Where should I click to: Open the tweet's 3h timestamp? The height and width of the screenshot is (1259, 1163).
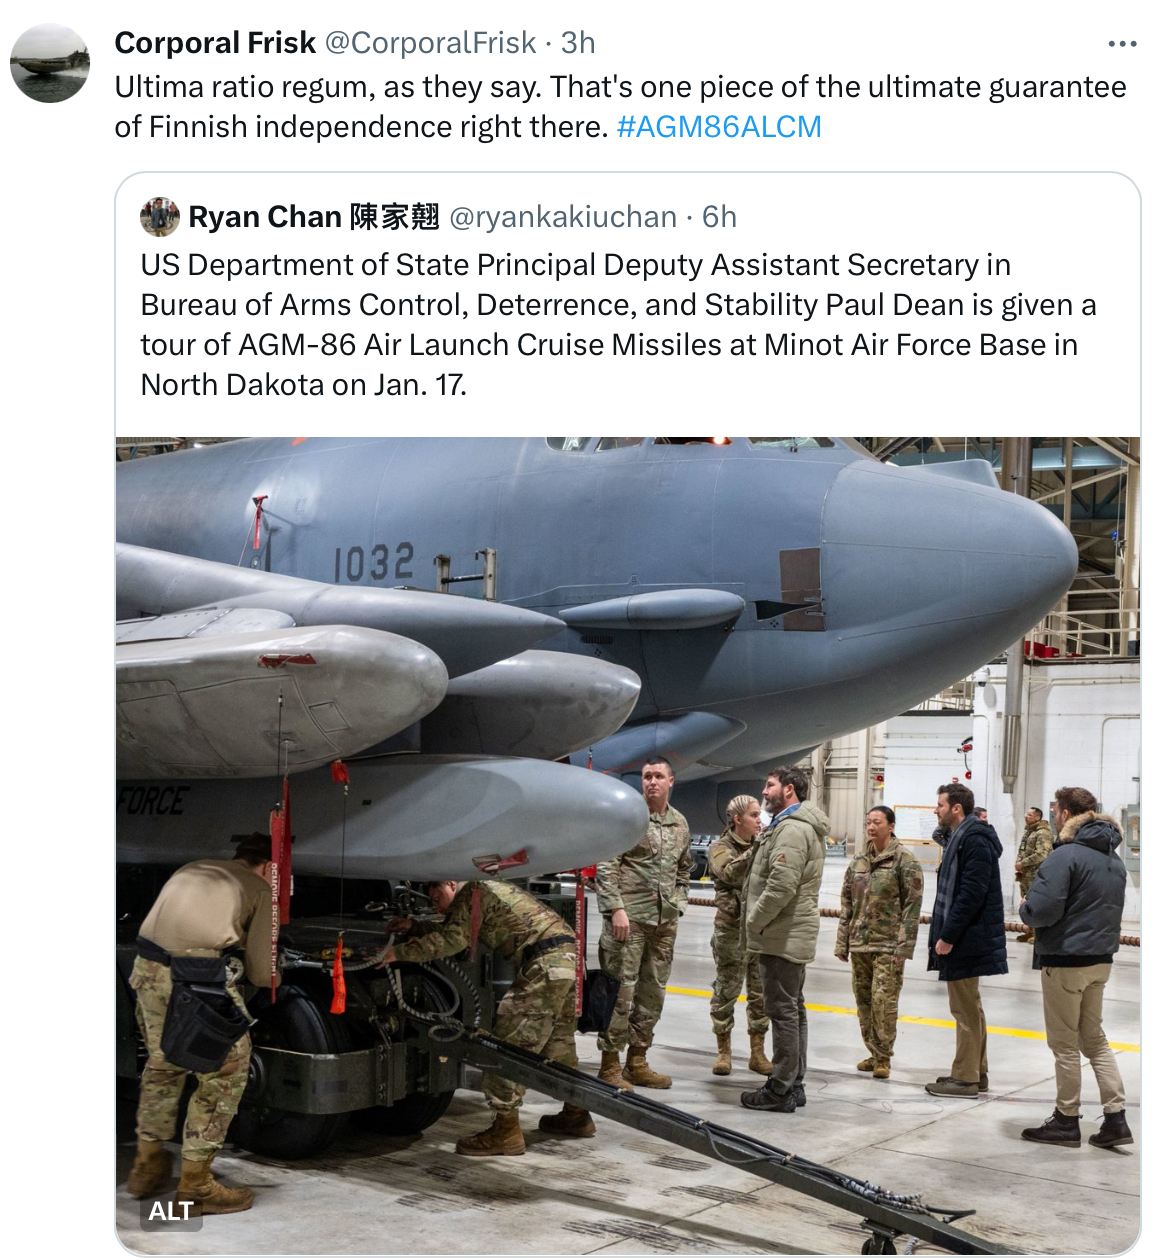click(x=578, y=43)
